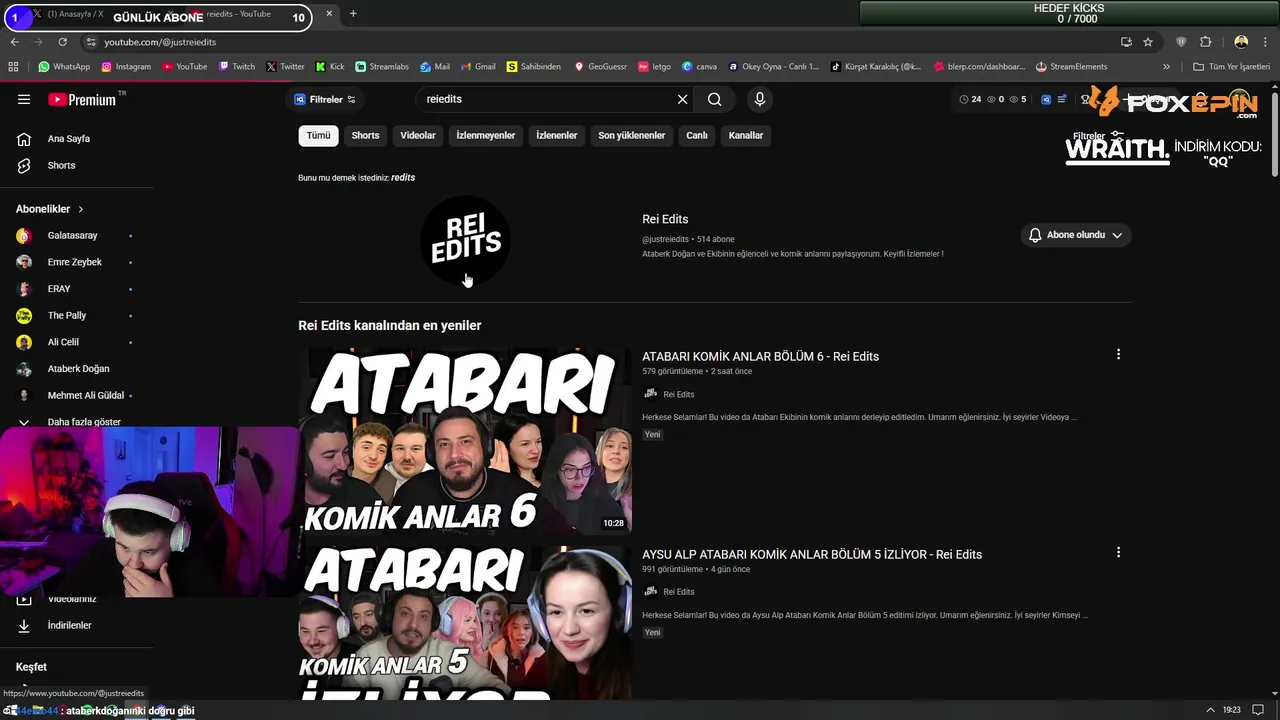Go to YouTube Premium home logo

pyautogui.click(x=82, y=99)
